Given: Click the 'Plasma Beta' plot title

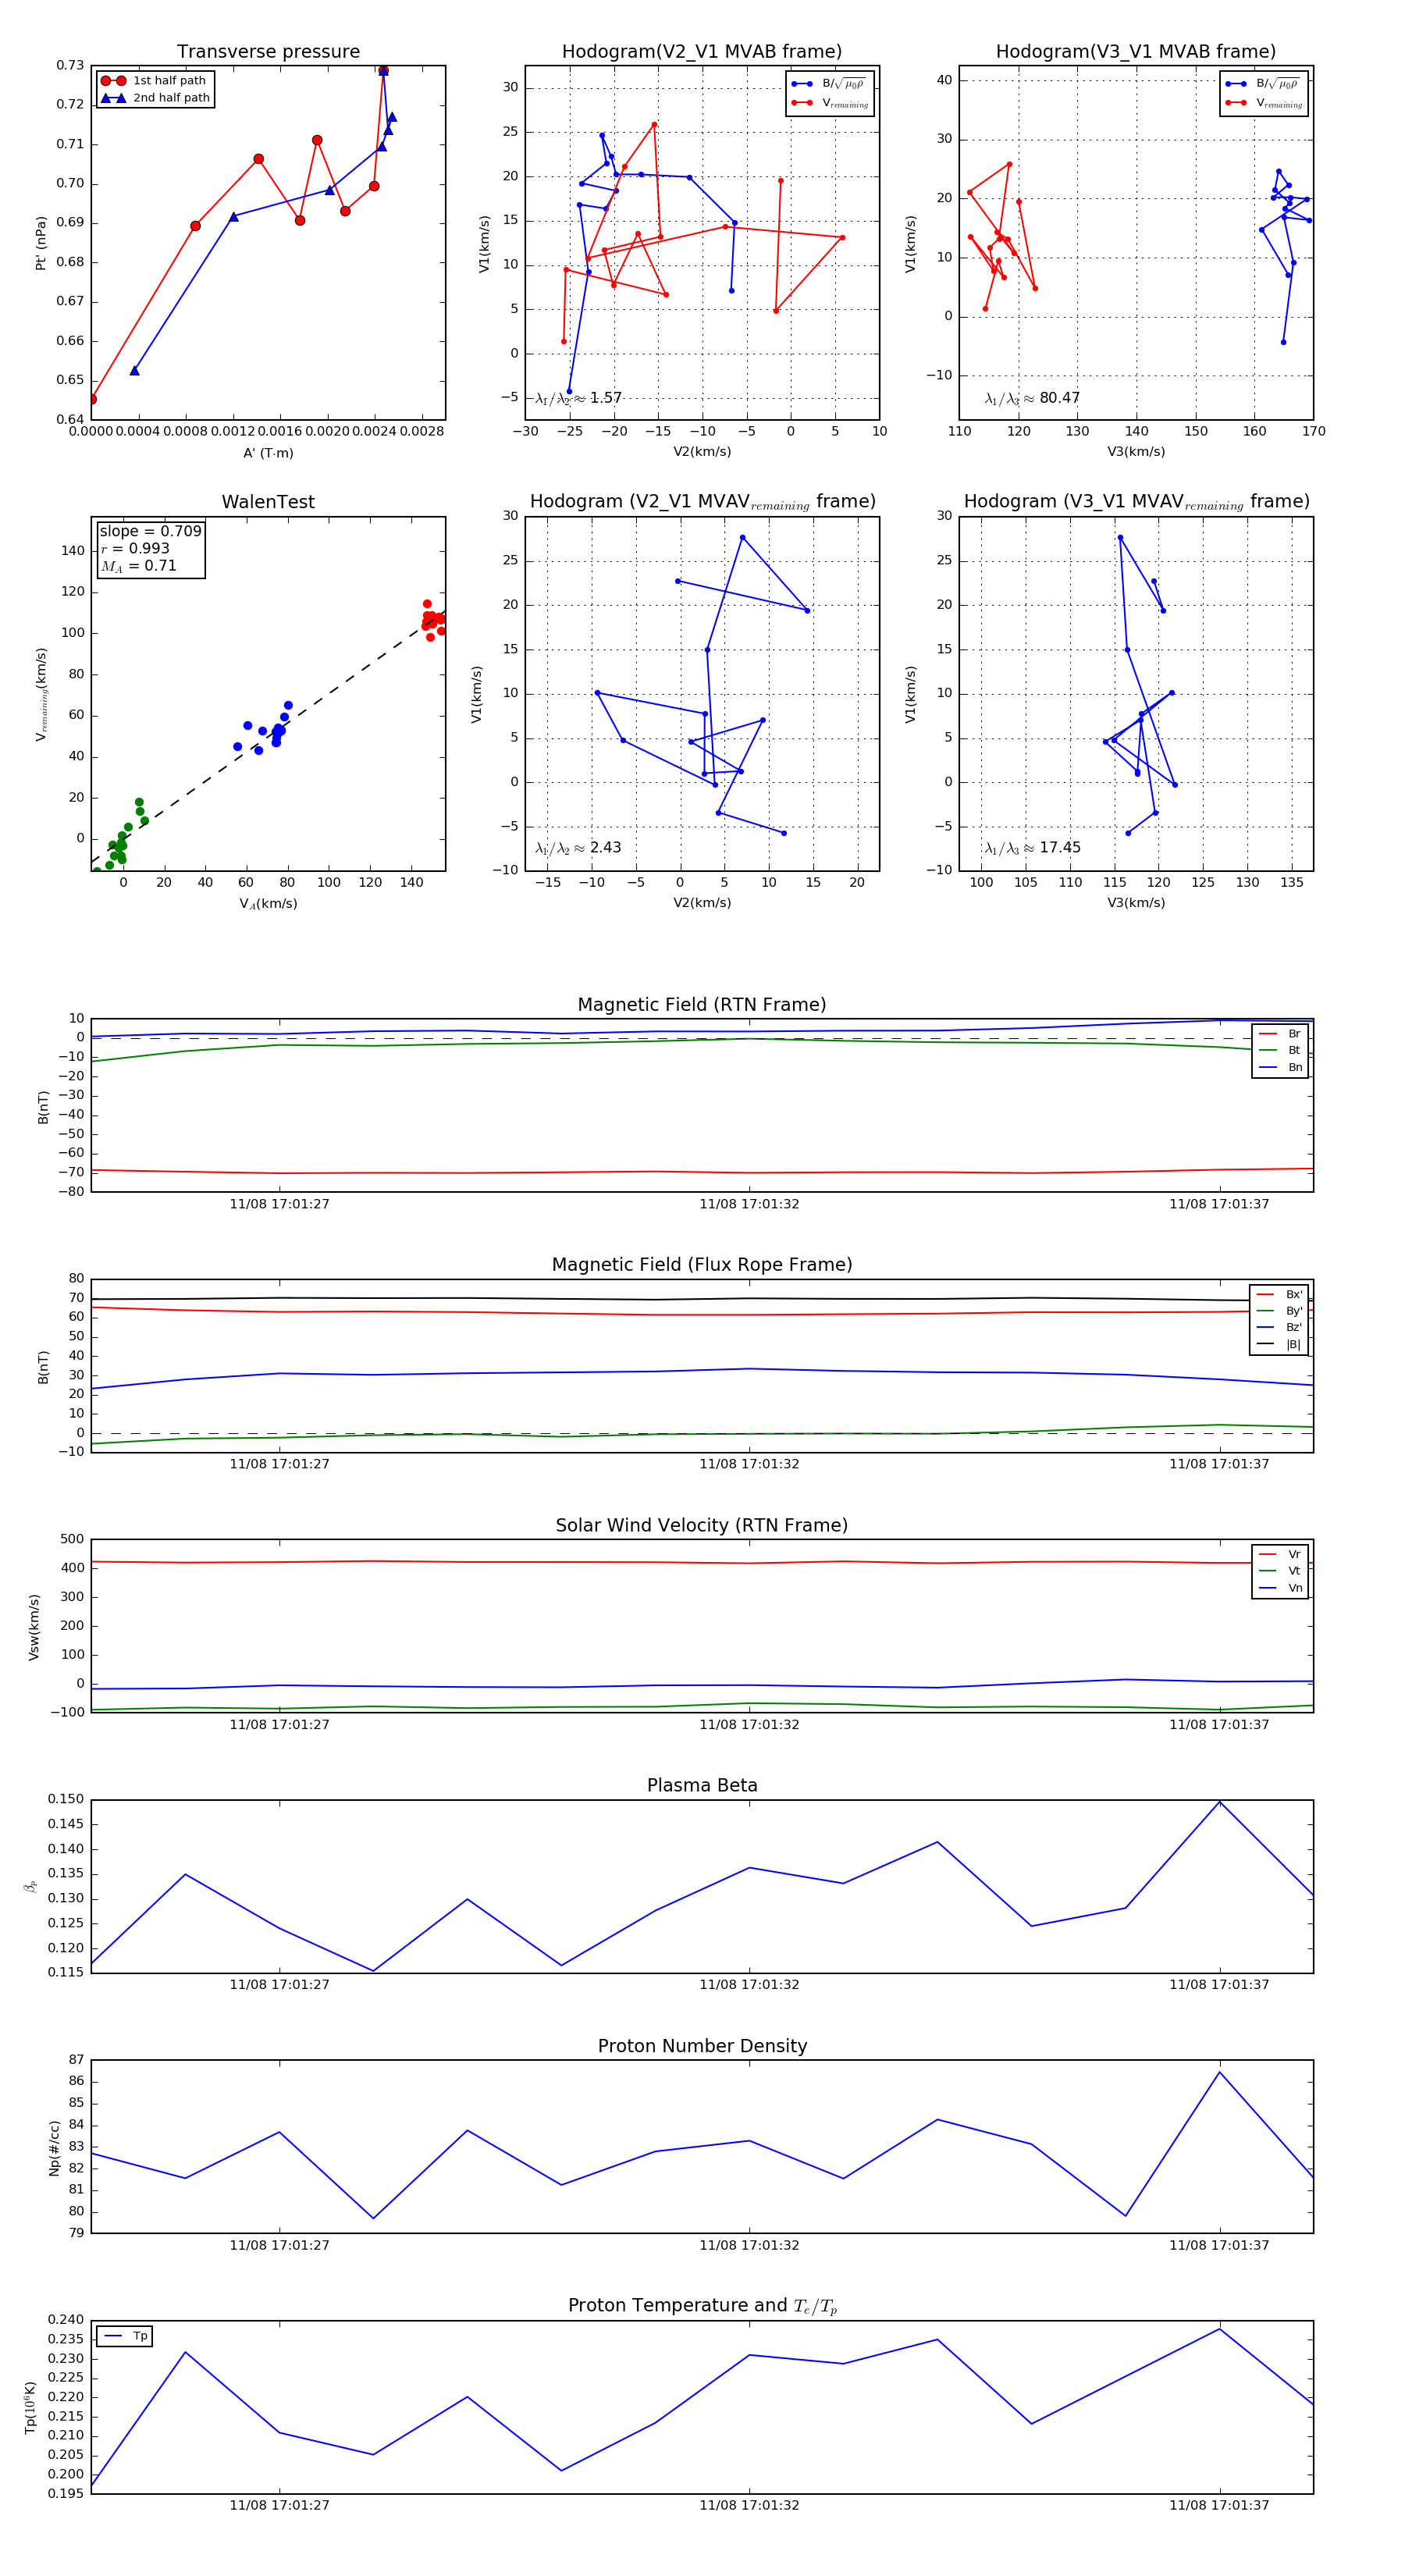Looking at the screenshot, I should pyautogui.click(x=702, y=1785).
